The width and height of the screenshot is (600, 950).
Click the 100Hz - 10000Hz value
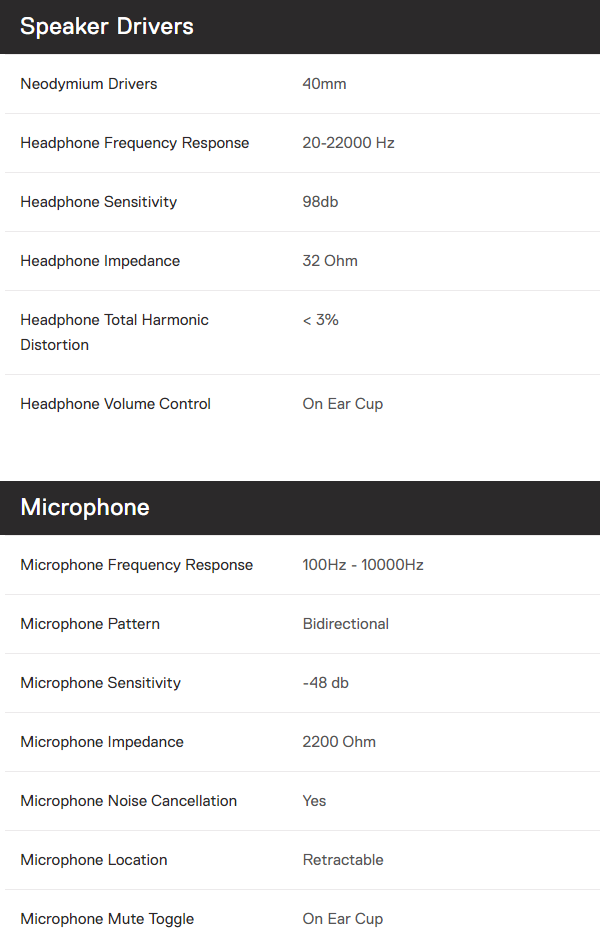pos(363,565)
